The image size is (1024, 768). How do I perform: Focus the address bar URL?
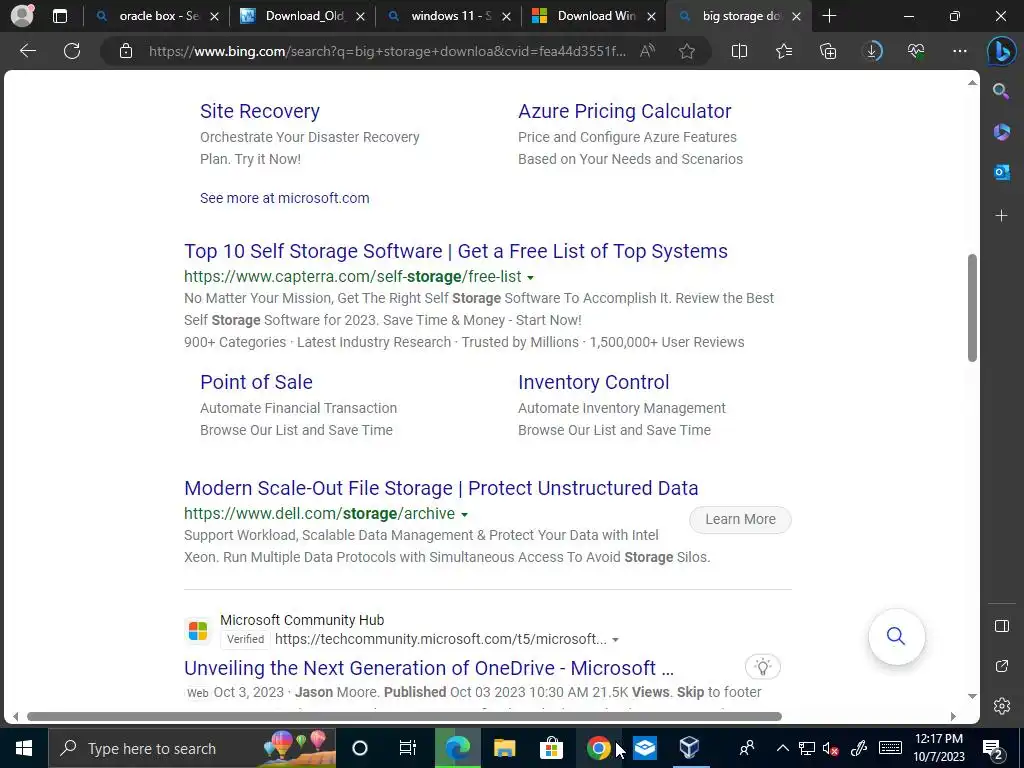(387, 51)
